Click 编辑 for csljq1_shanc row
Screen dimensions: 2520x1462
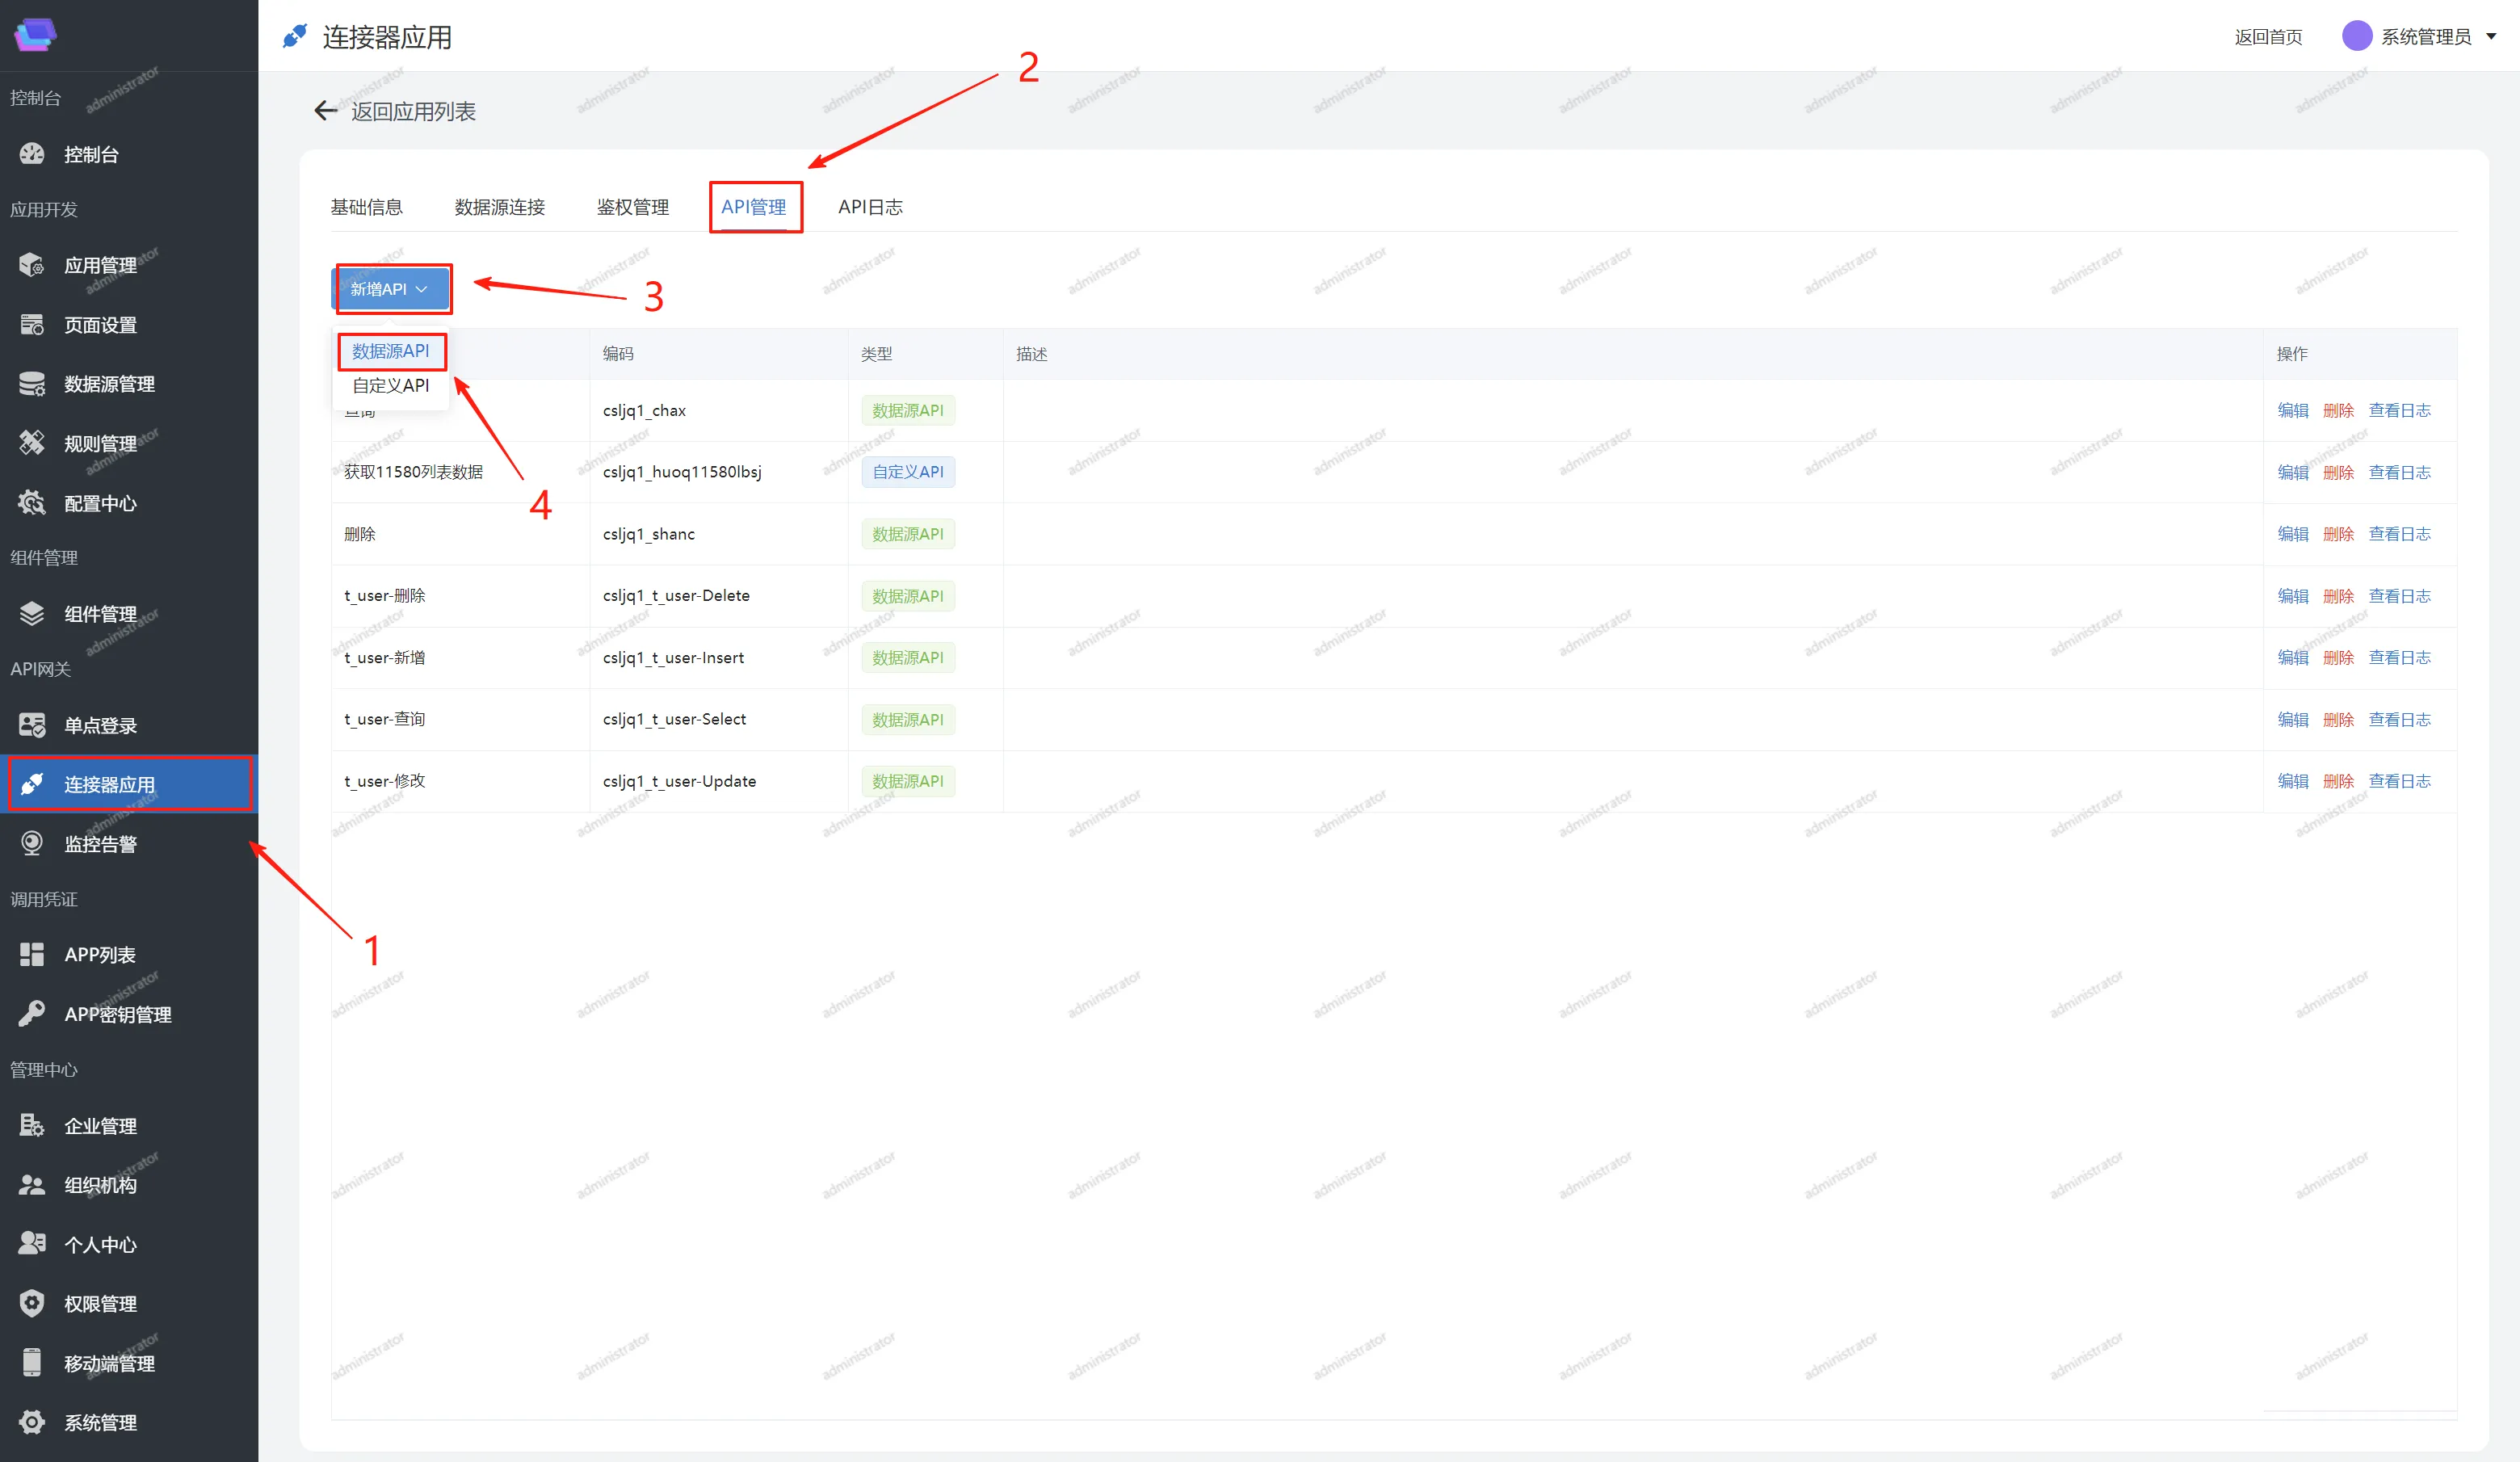pos(2292,534)
